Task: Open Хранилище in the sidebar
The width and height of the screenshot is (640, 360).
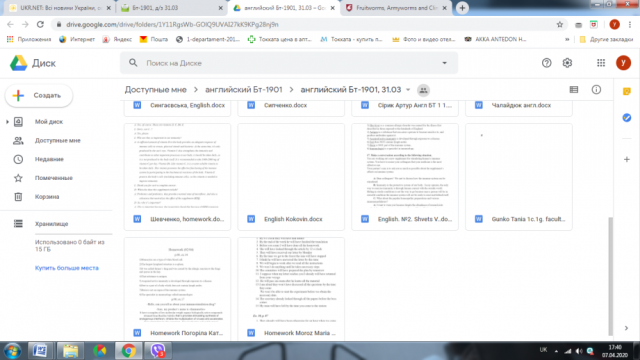Action: click(x=51, y=224)
